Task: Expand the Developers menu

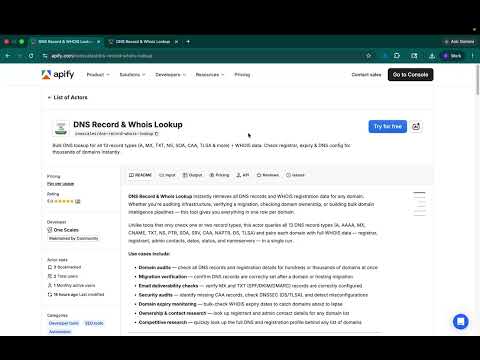Action: (x=170, y=75)
